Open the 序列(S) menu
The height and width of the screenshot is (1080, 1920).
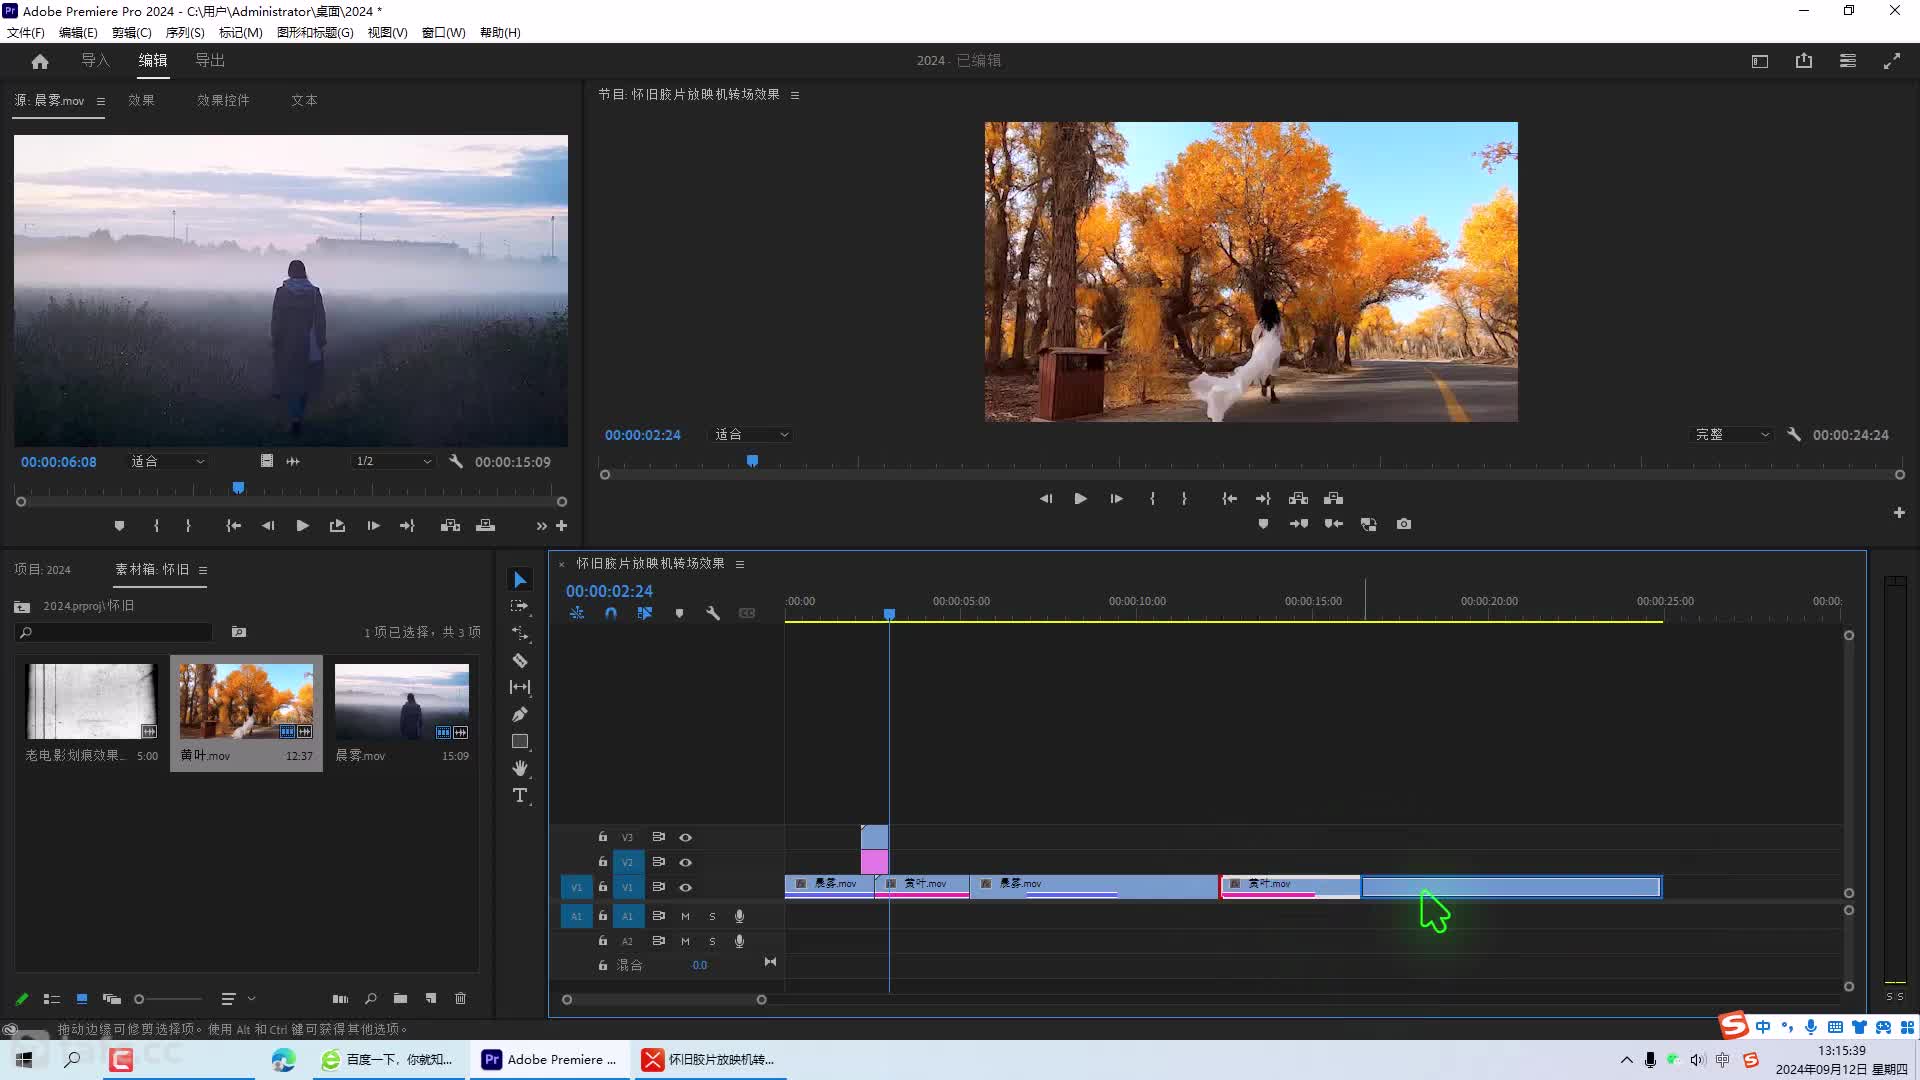(x=185, y=32)
